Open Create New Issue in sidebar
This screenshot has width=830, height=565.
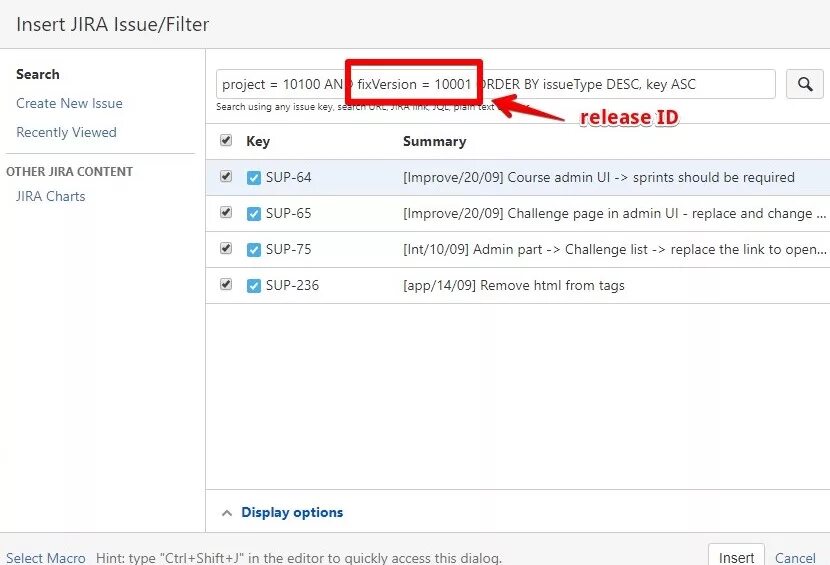[x=69, y=103]
